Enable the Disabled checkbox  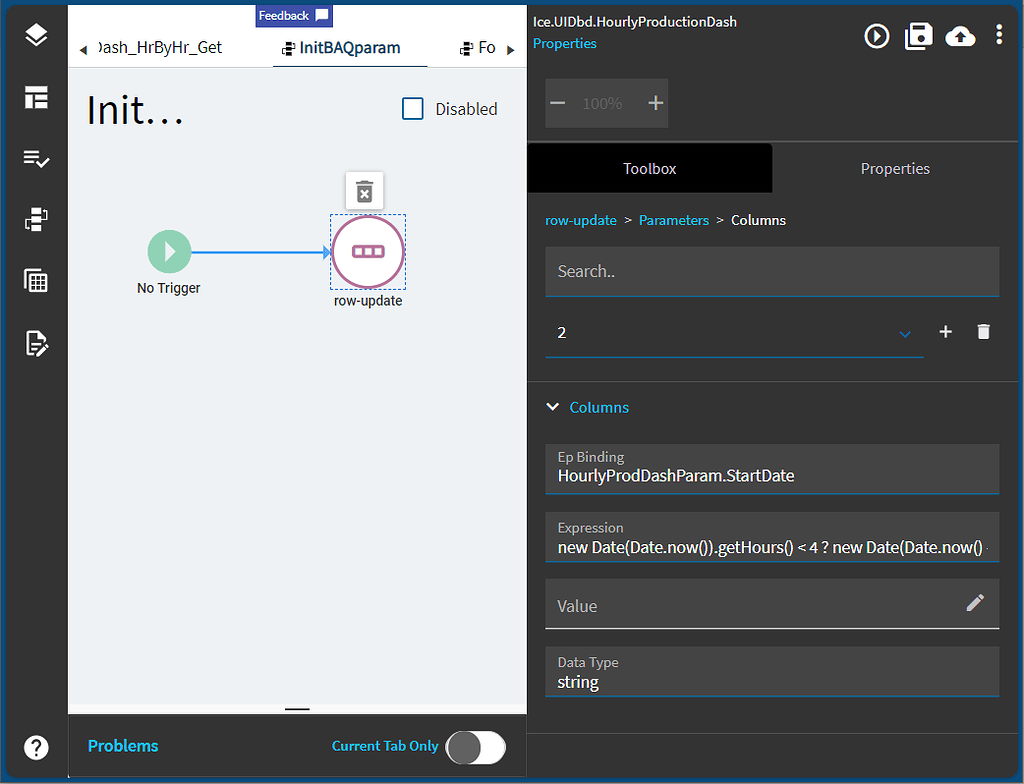[413, 109]
